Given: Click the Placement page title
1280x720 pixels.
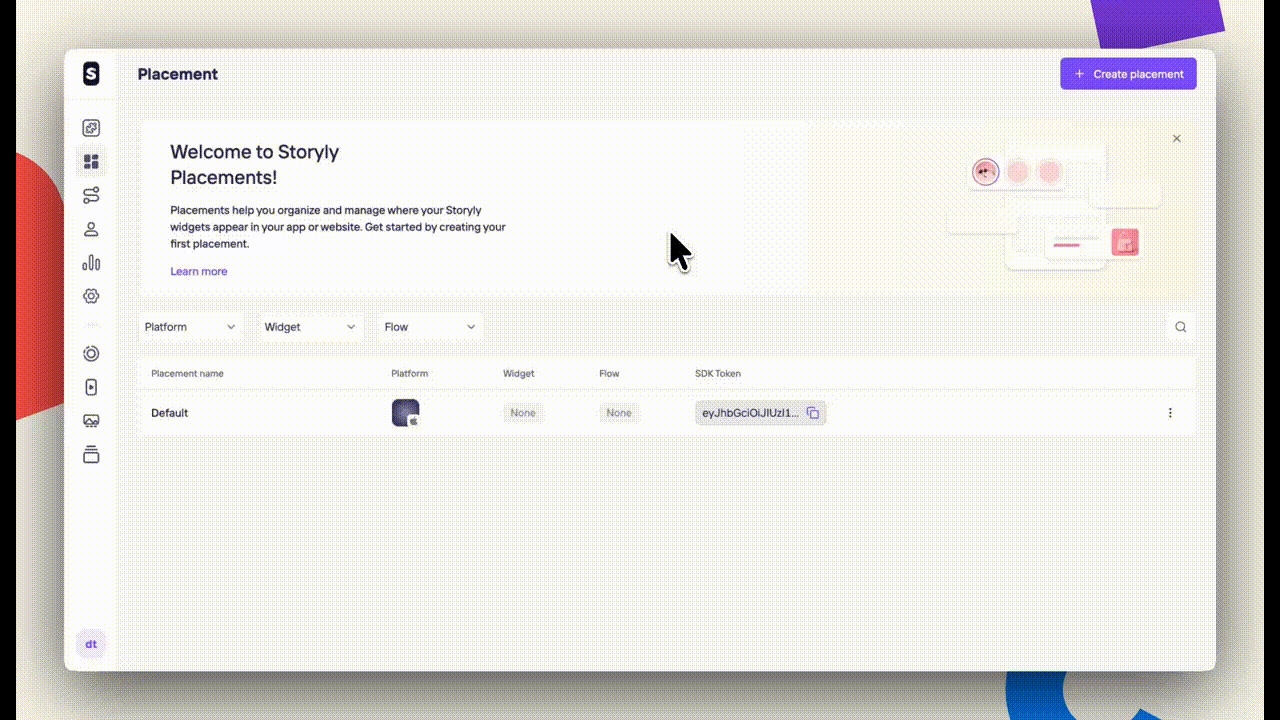Looking at the screenshot, I should pos(178,74).
